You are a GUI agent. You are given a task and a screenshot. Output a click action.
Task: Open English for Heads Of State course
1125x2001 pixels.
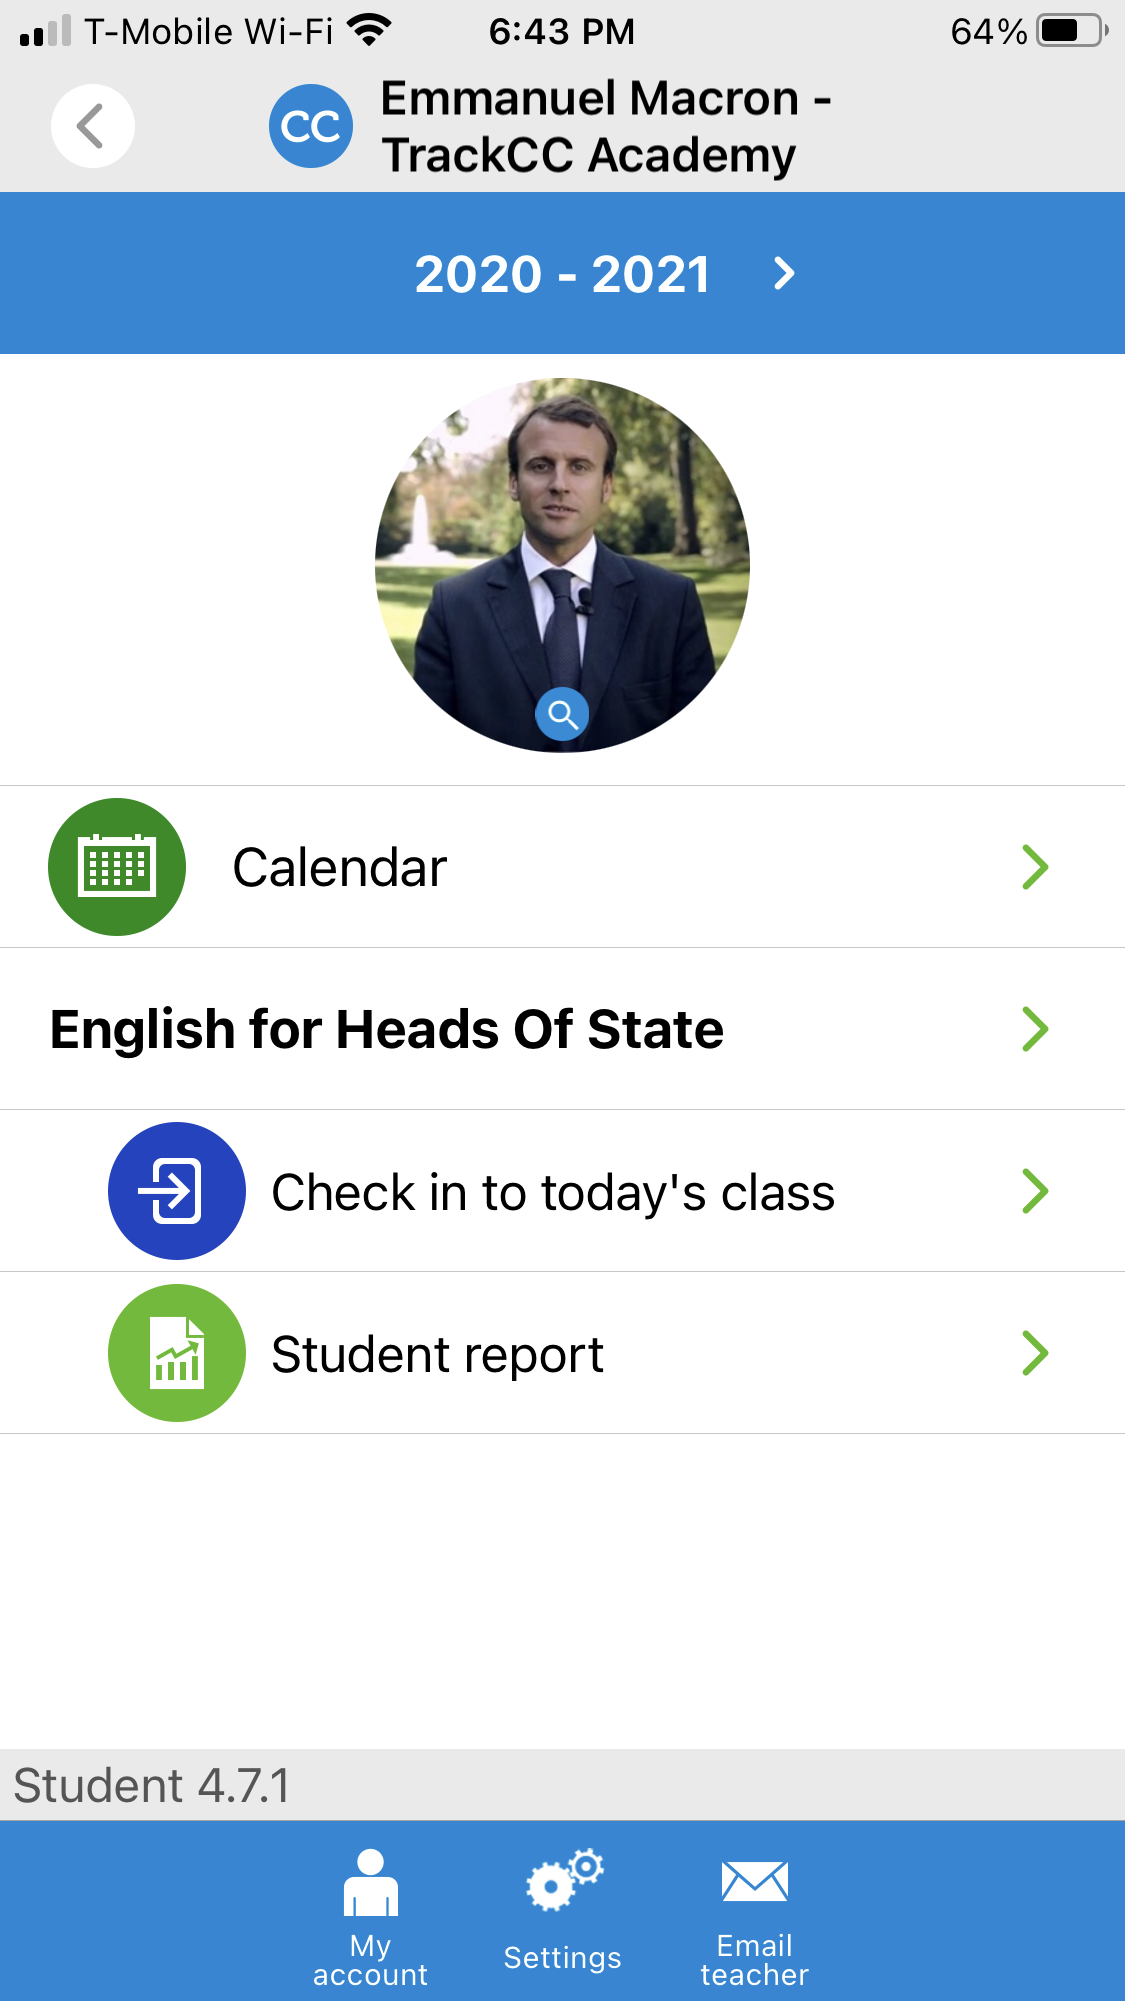tap(387, 1029)
